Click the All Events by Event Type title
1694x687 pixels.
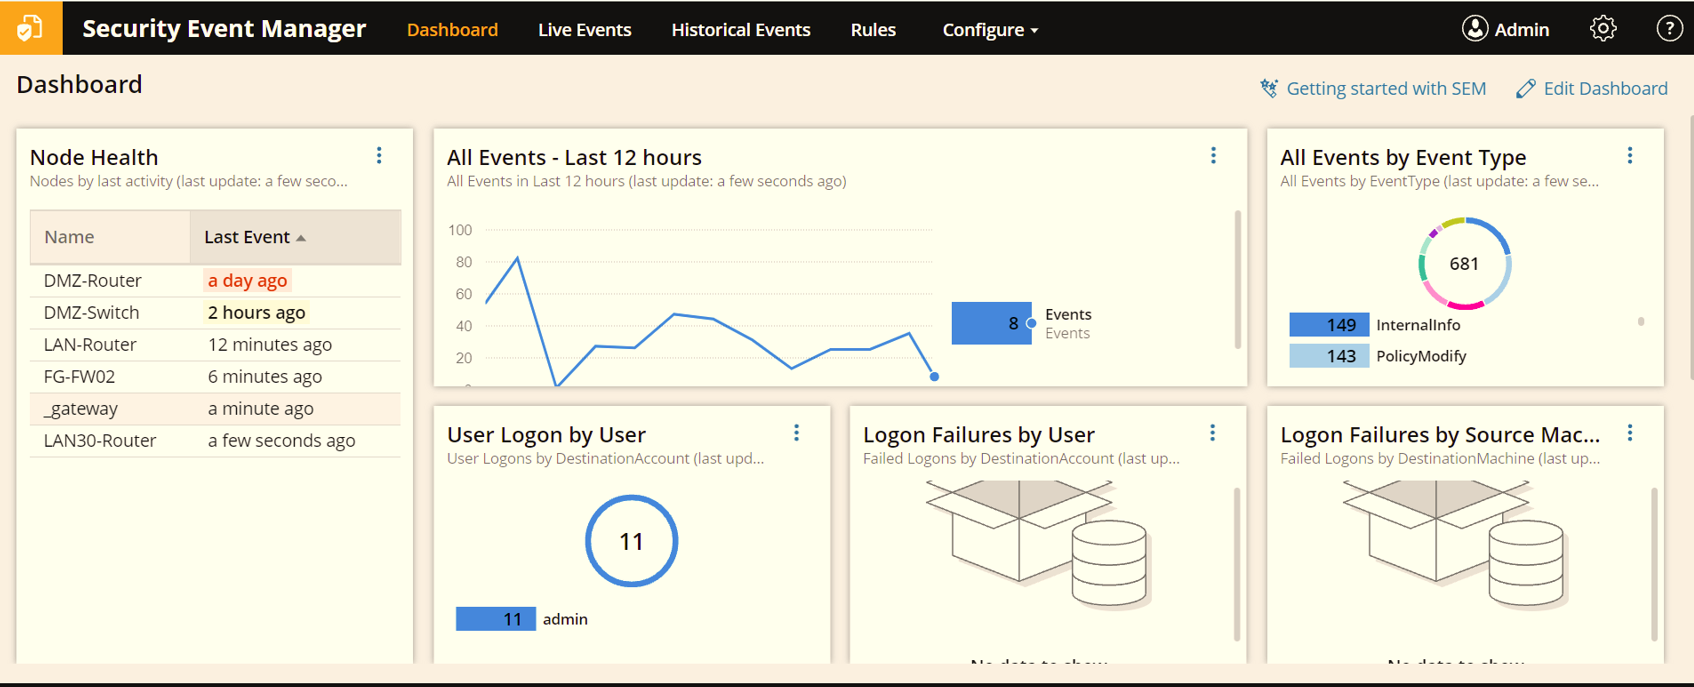(1403, 157)
